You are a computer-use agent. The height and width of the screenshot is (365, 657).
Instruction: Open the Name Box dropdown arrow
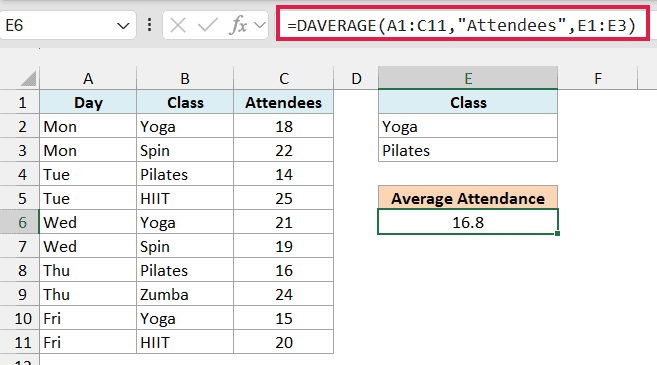pos(123,26)
